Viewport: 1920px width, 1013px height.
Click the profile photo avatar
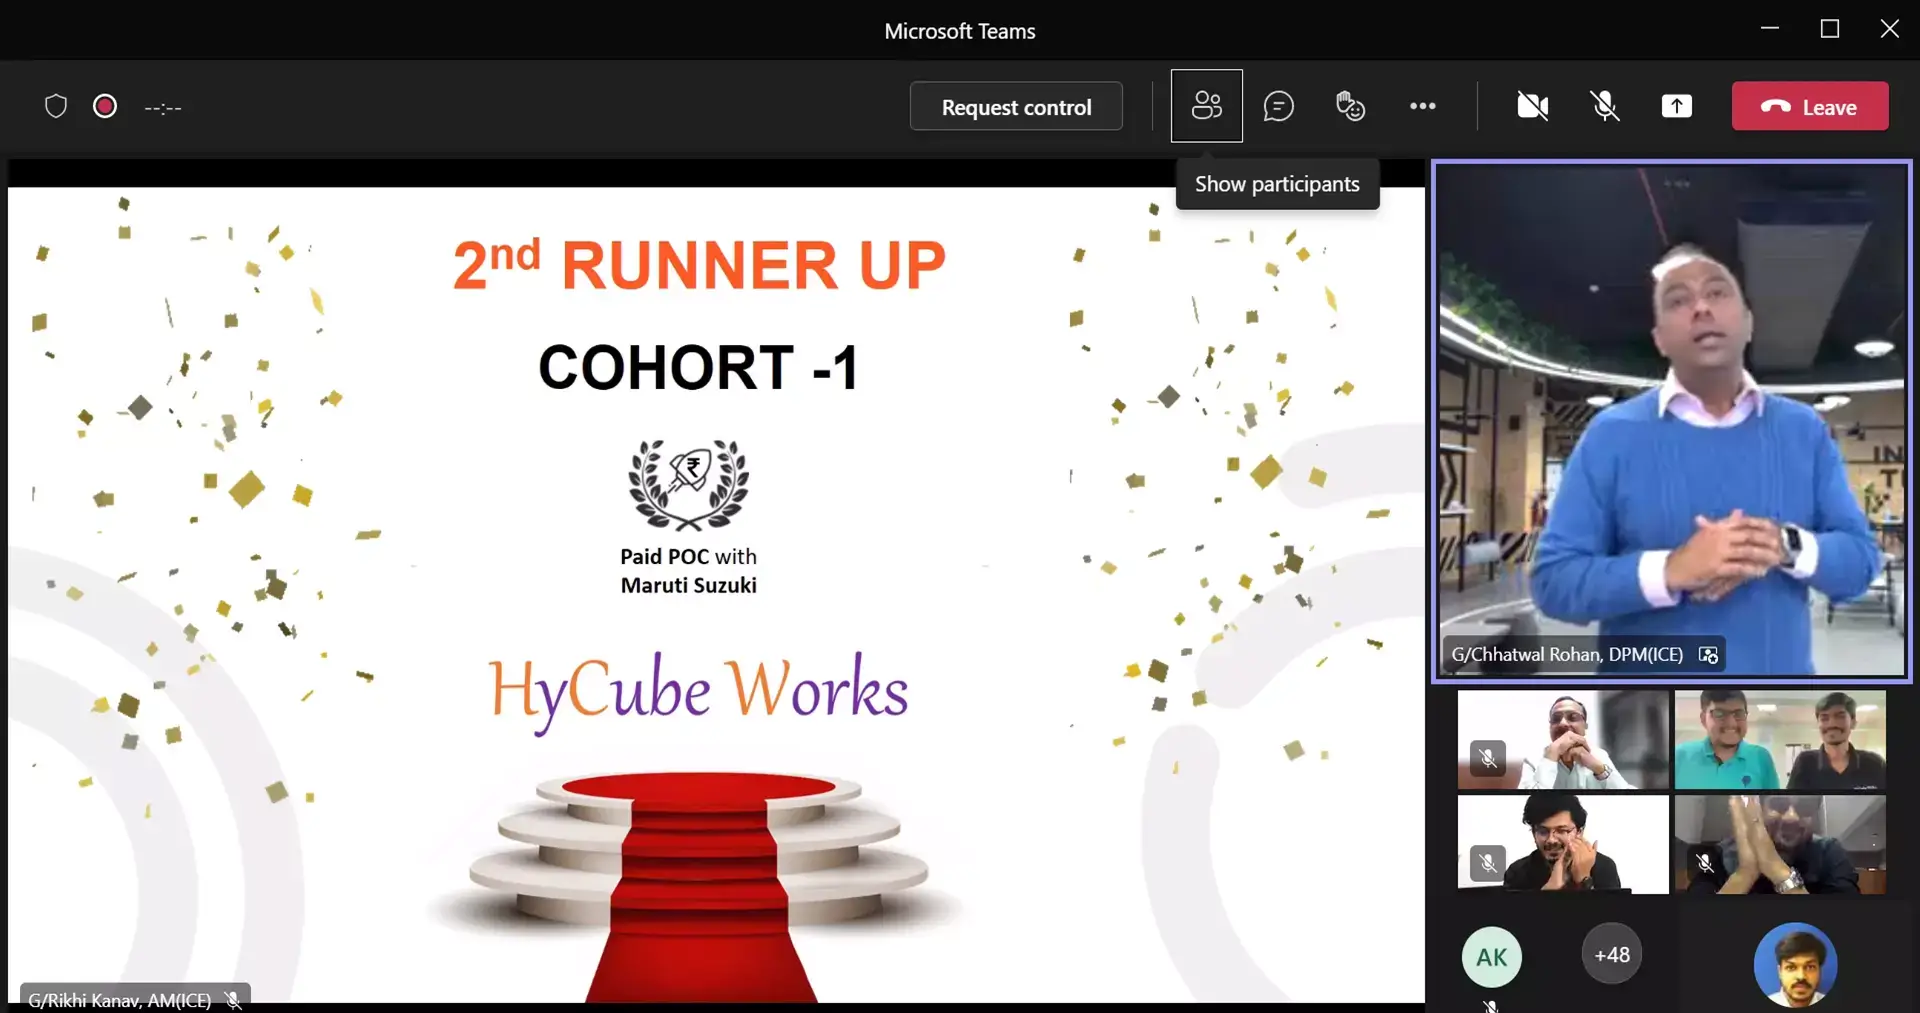click(x=1795, y=965)
